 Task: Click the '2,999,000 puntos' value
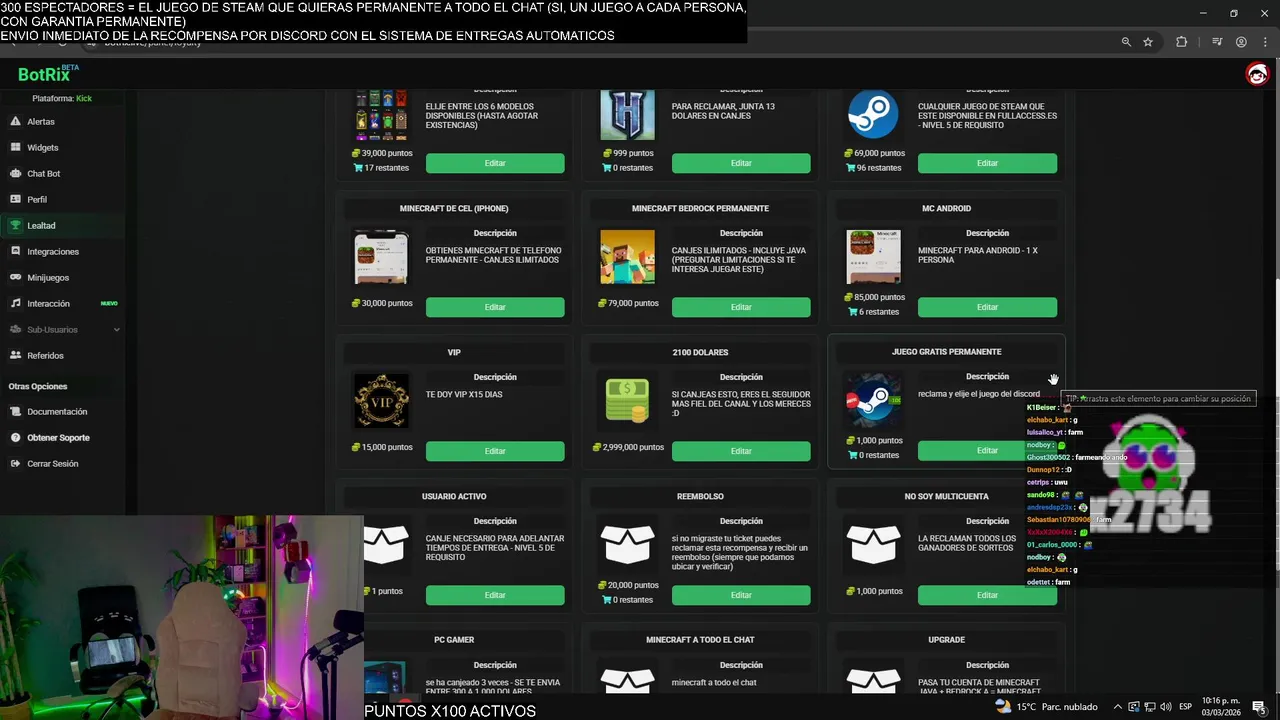[x=633, y=447]
